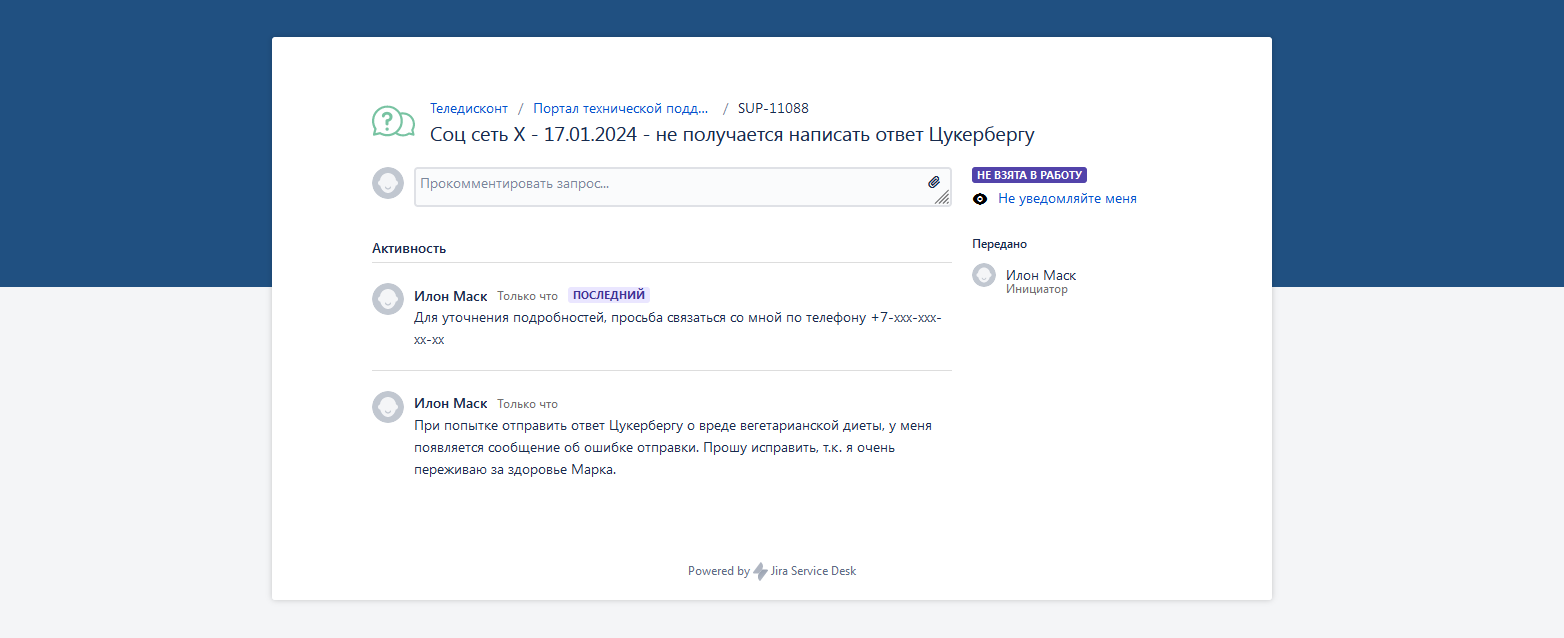This screenshot has height=638, width=1564.
Task: Click Илон Маск avatar under Передано
Action: [x=984, y=275]
